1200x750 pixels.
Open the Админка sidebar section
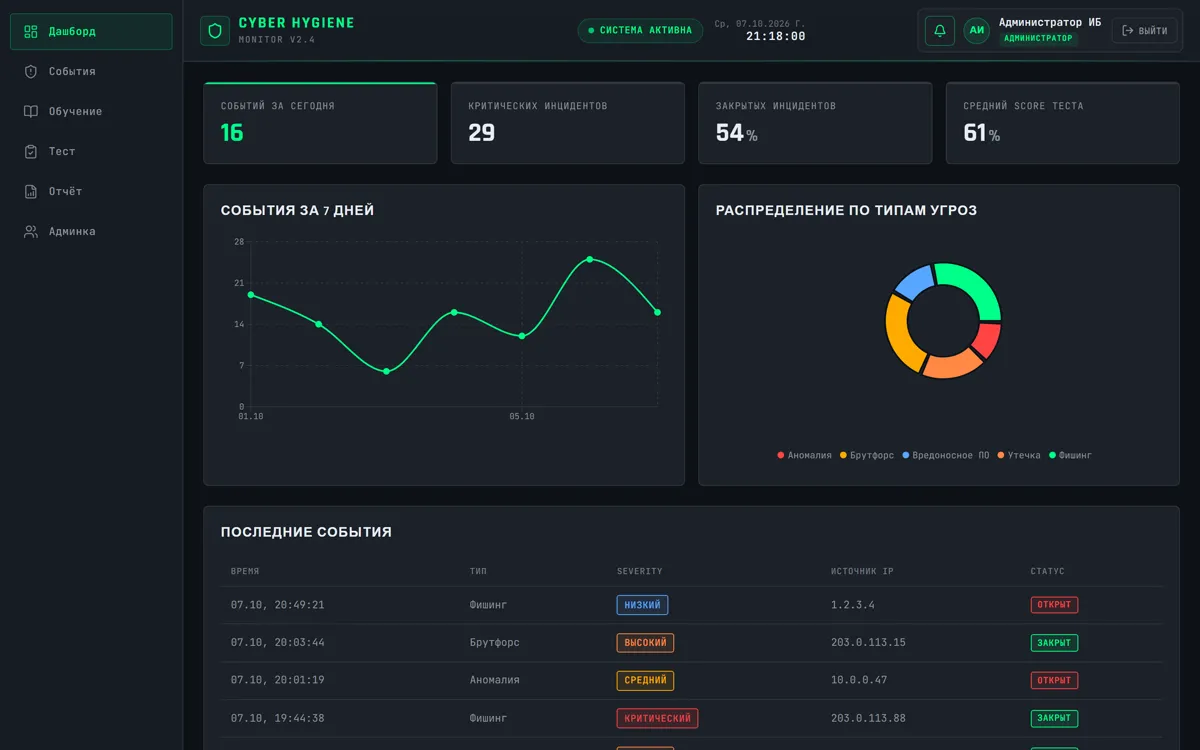91,232
